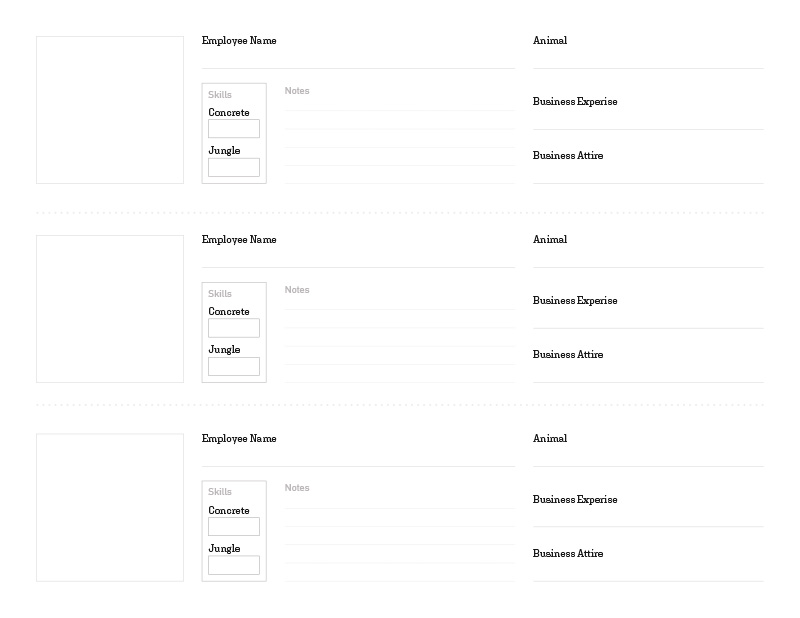The width and height of the screenshot is (800, 618).
Task: Focus the third record's Employee Name field
Action: coord(358,453)
